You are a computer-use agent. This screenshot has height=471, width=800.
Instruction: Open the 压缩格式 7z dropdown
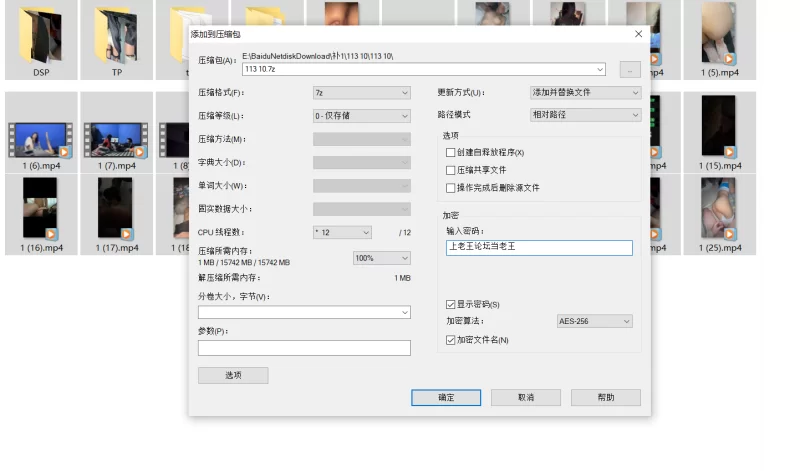362,93
